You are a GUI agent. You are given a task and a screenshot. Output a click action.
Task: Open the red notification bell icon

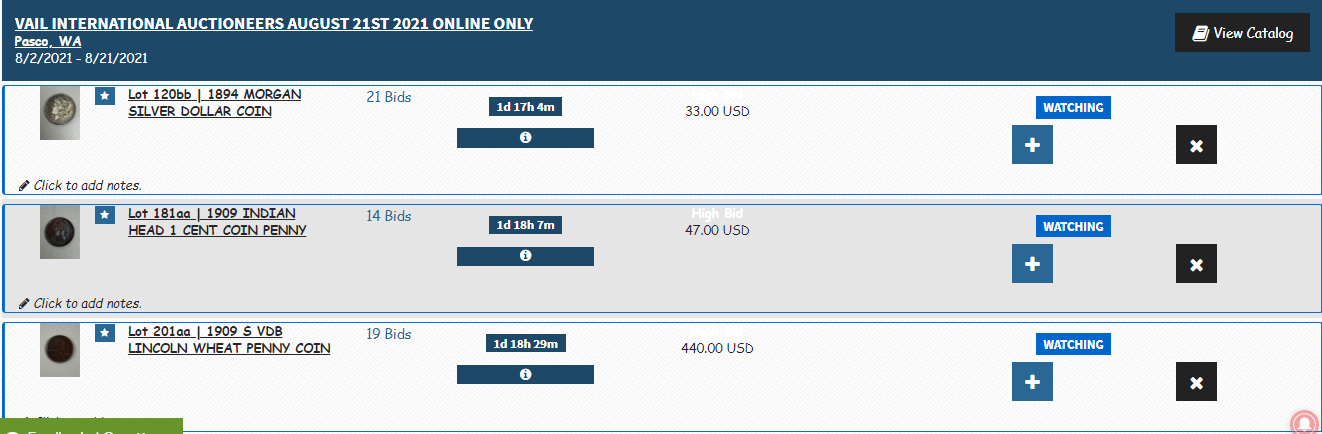pyautogui.click(x=1304, y=422)
